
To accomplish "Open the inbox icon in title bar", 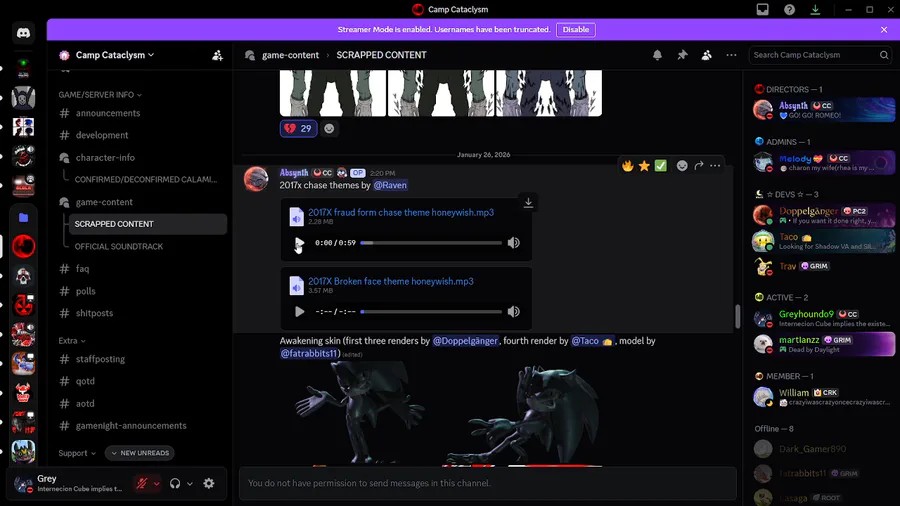I will (x=762, y=10).
